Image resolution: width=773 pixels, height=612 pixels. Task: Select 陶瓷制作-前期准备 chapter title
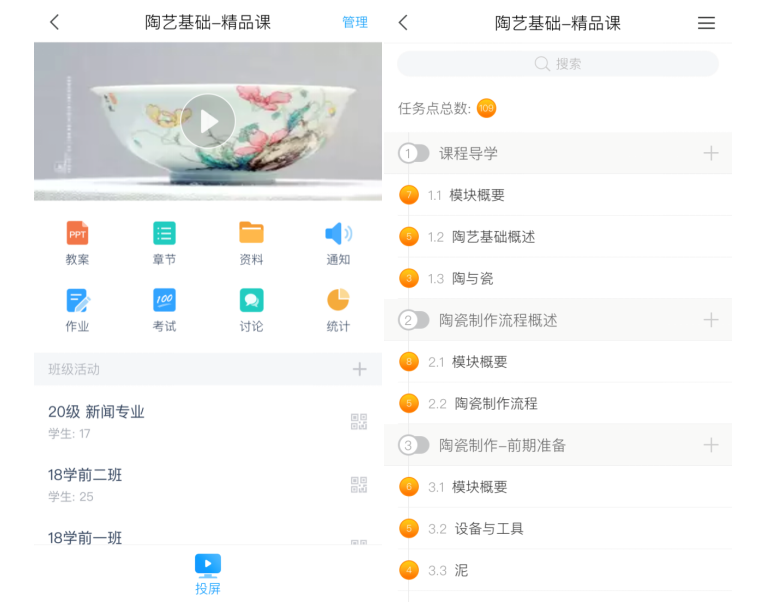pyautogui.click(x=502, y=445)
